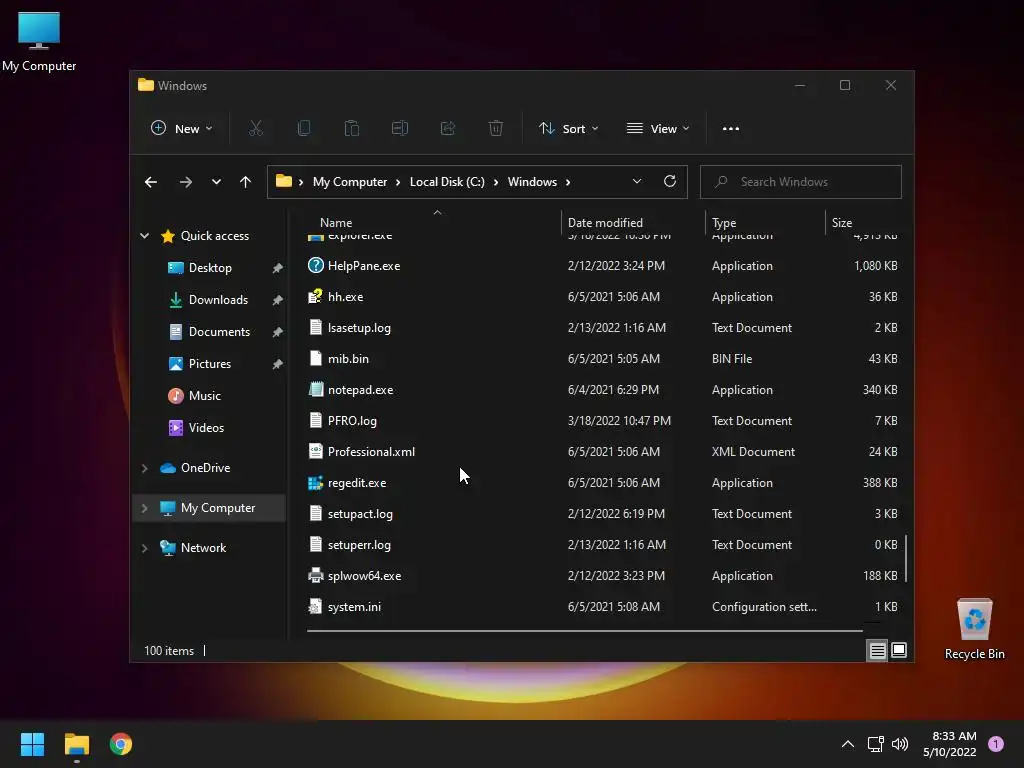The height and width of the screenshot is (768, 1024).
Task: Expand the My Computer tree node
Action: coord(144,508)
